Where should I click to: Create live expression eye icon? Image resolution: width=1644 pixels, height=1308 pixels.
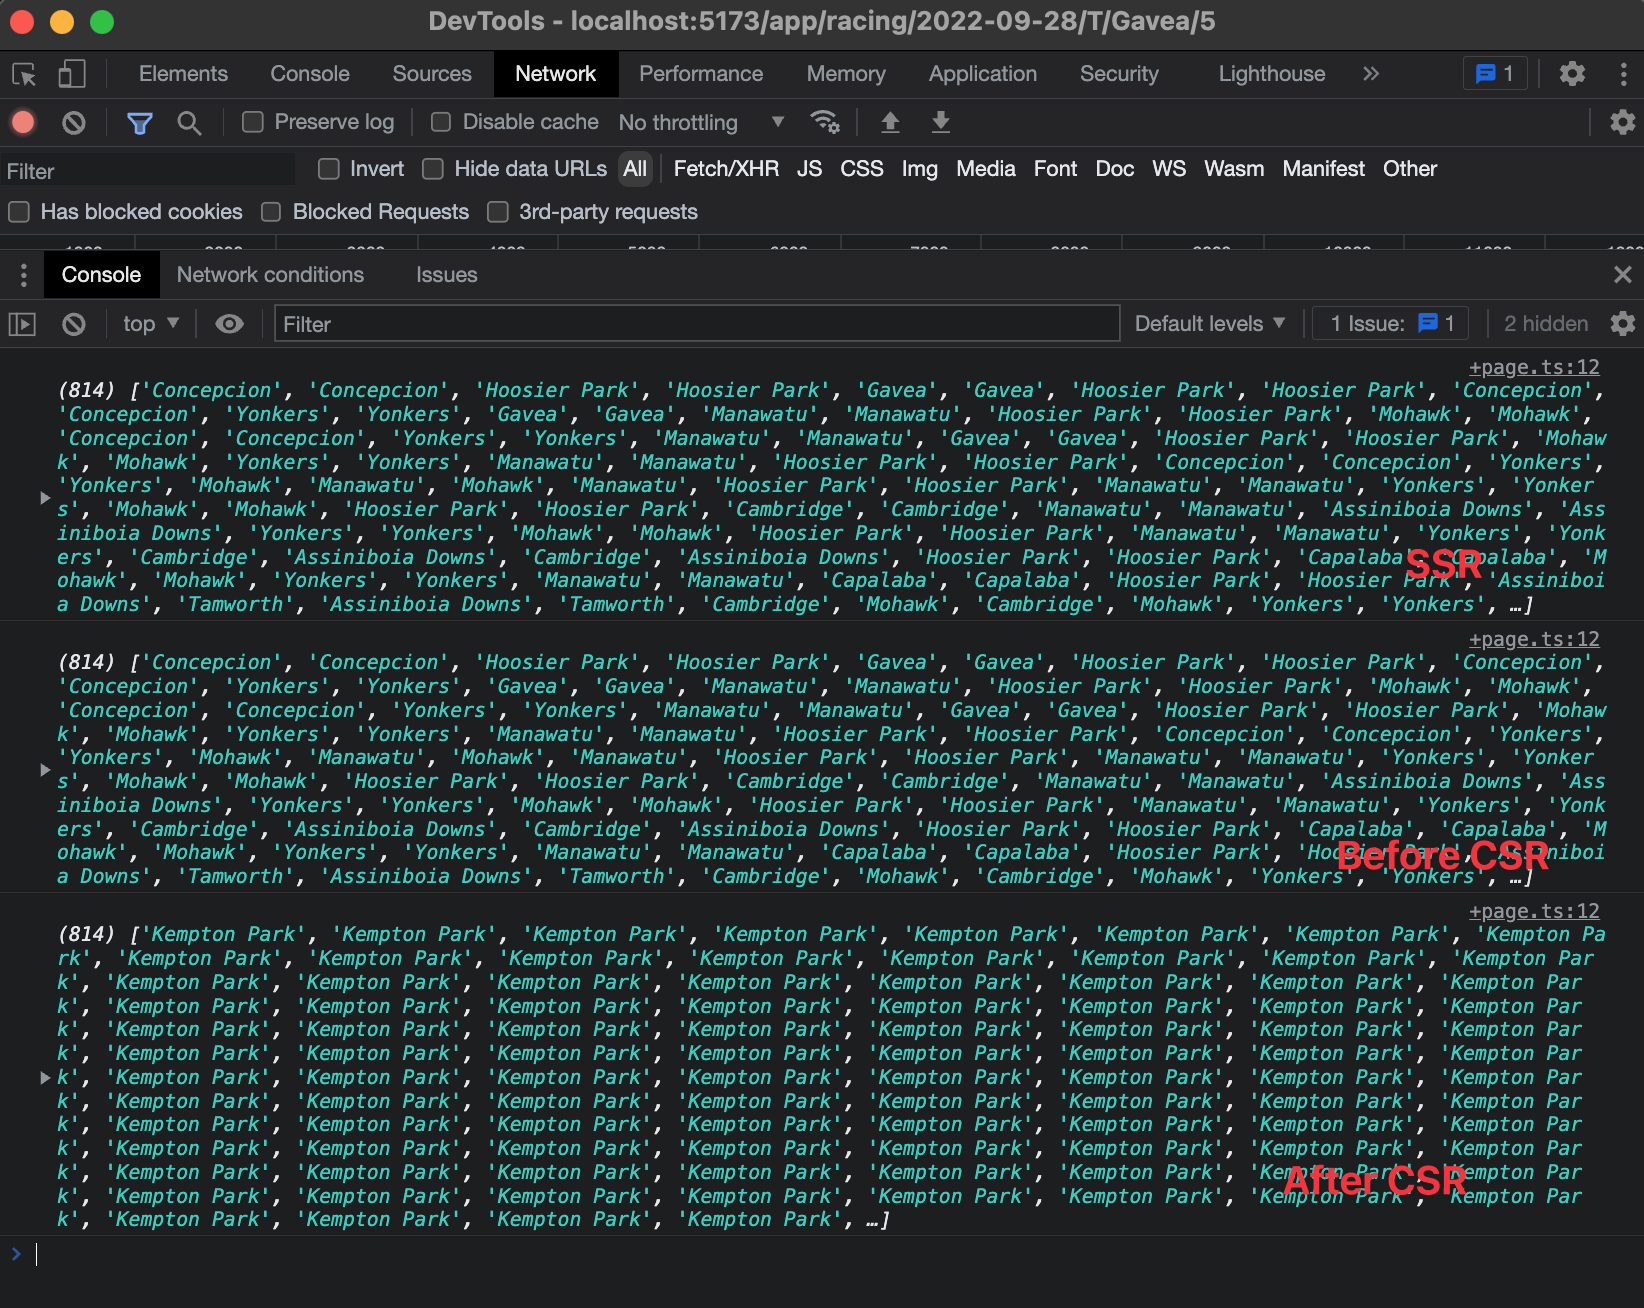(229, 324)
